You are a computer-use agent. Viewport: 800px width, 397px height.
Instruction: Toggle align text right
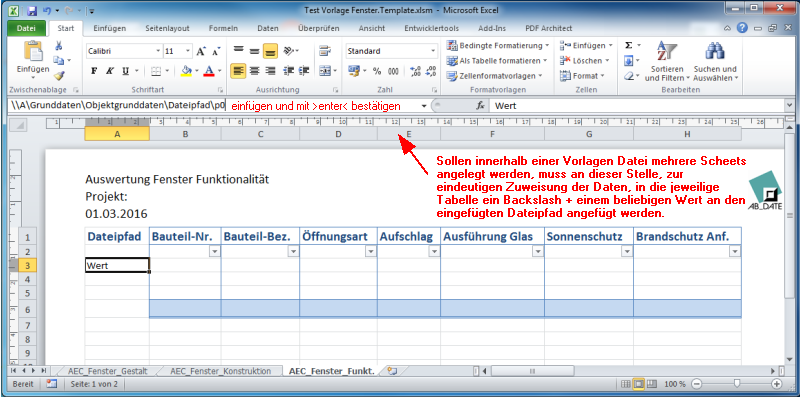click(x=270, y=71)
